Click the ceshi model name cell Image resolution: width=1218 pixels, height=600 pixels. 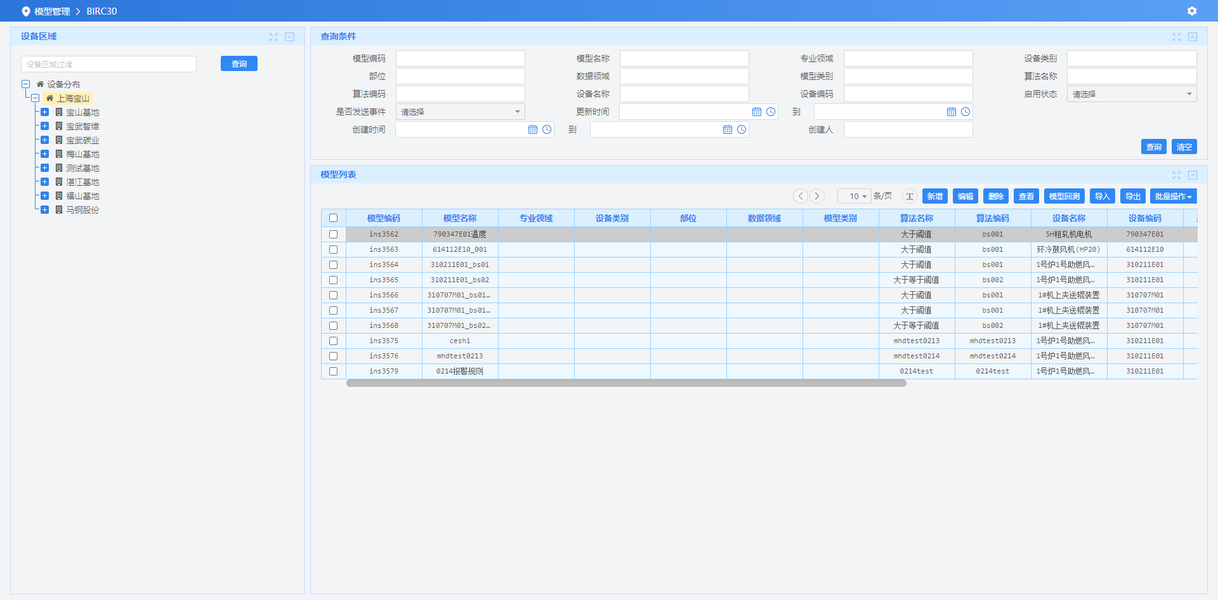tap(460, 341)
